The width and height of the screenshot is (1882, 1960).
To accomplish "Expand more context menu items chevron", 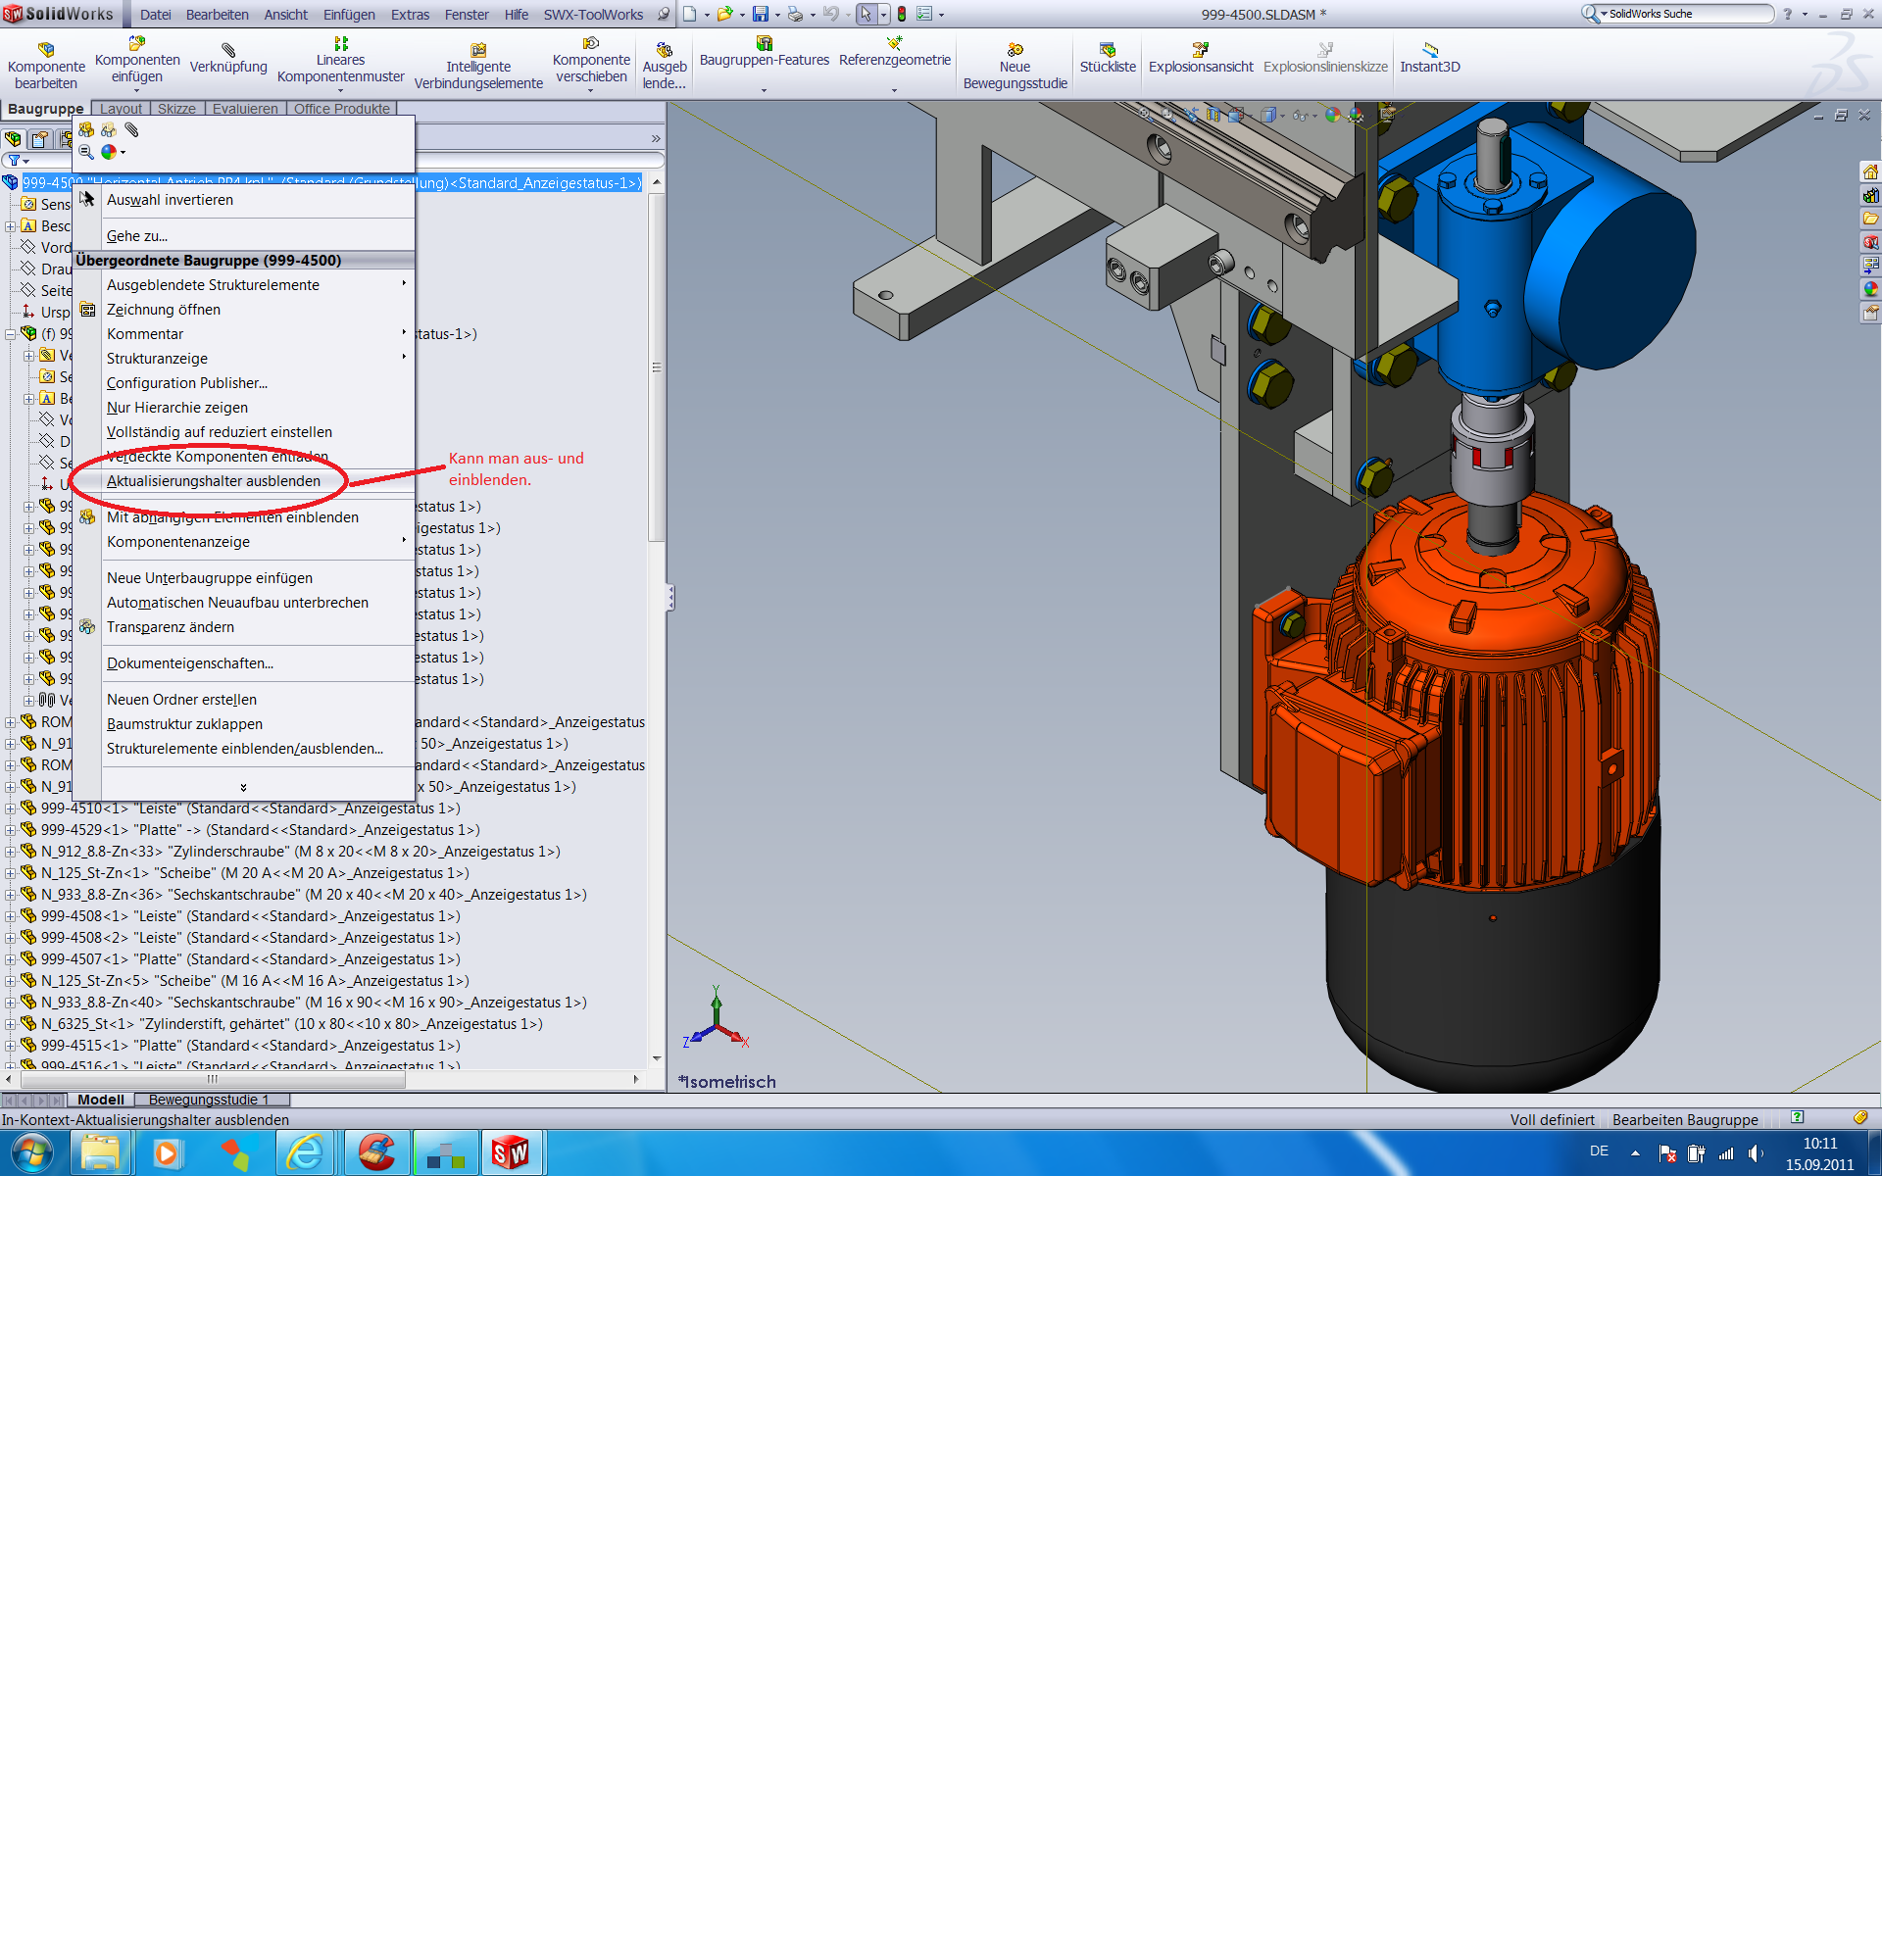I will [243, 787].
